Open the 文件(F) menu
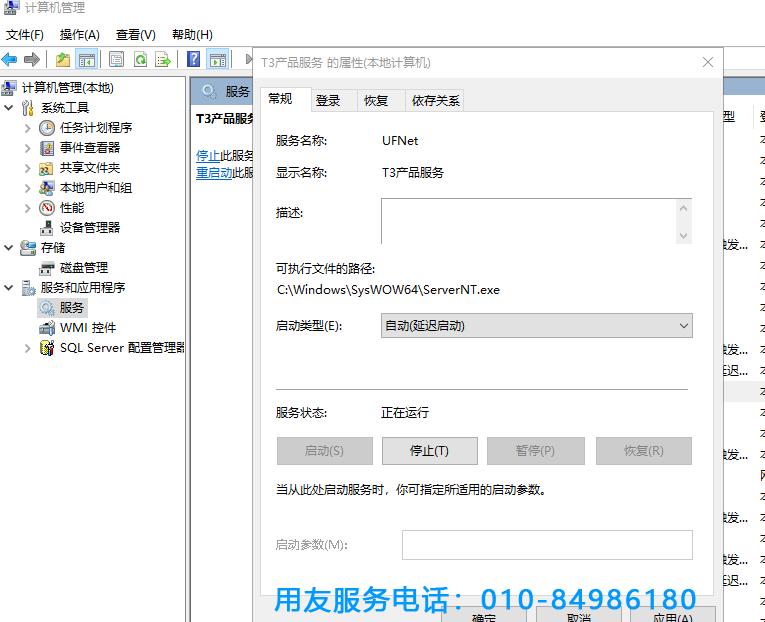 click(25, 35)
